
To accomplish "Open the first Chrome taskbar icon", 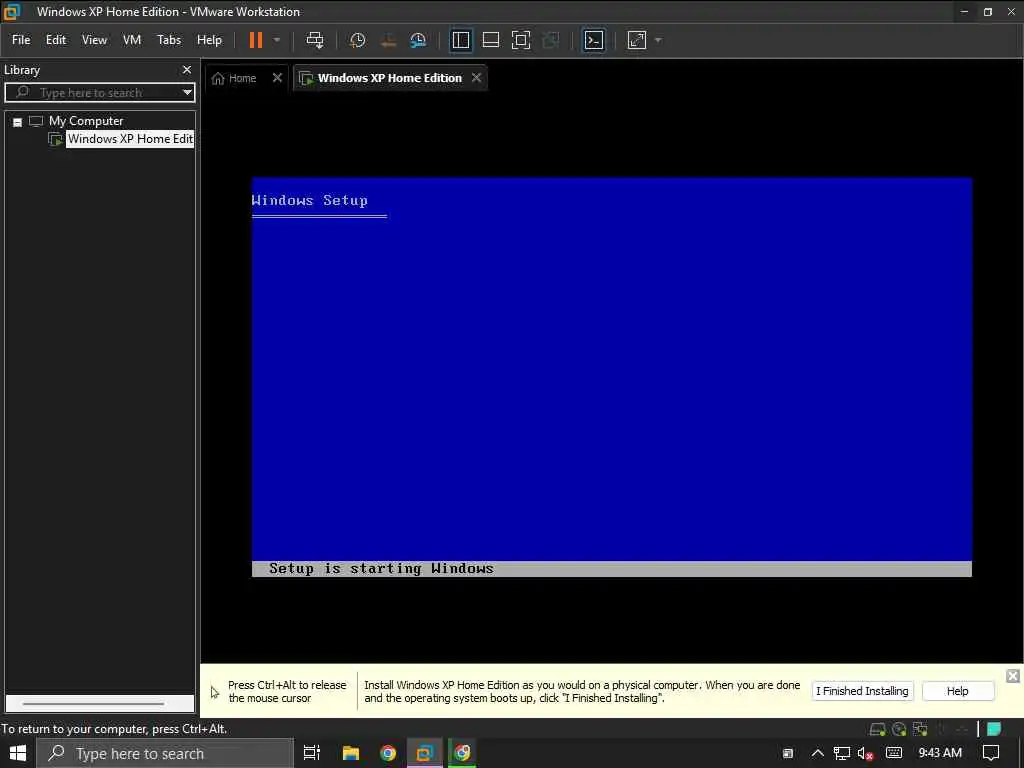I will pyautogui.click(x=388, y=753).
